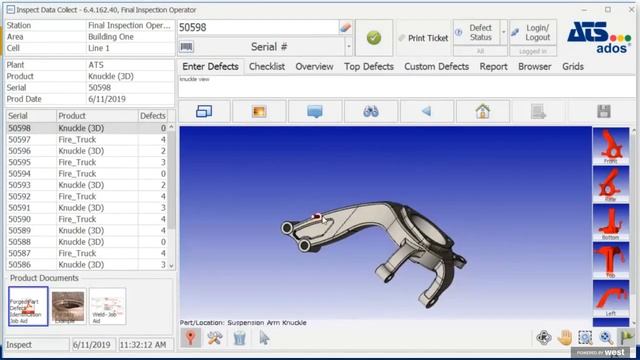Click the green checkmark confirm button

pos(374,38)
